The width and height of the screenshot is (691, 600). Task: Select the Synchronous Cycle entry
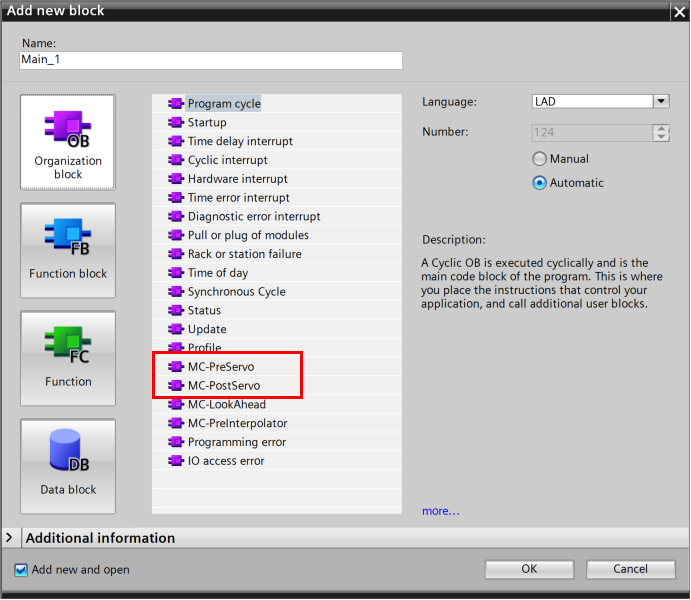tap(277, 291)
